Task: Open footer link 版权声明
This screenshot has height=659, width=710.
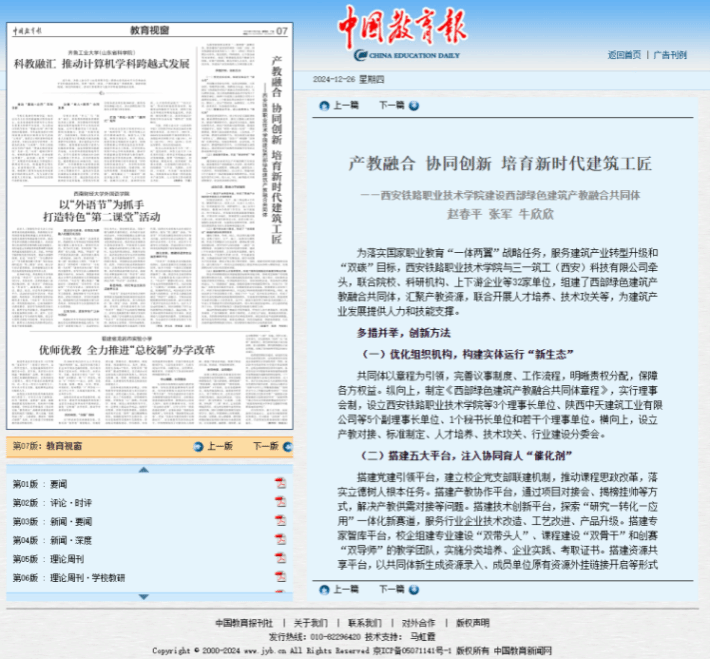Action: tap(473, 623)
